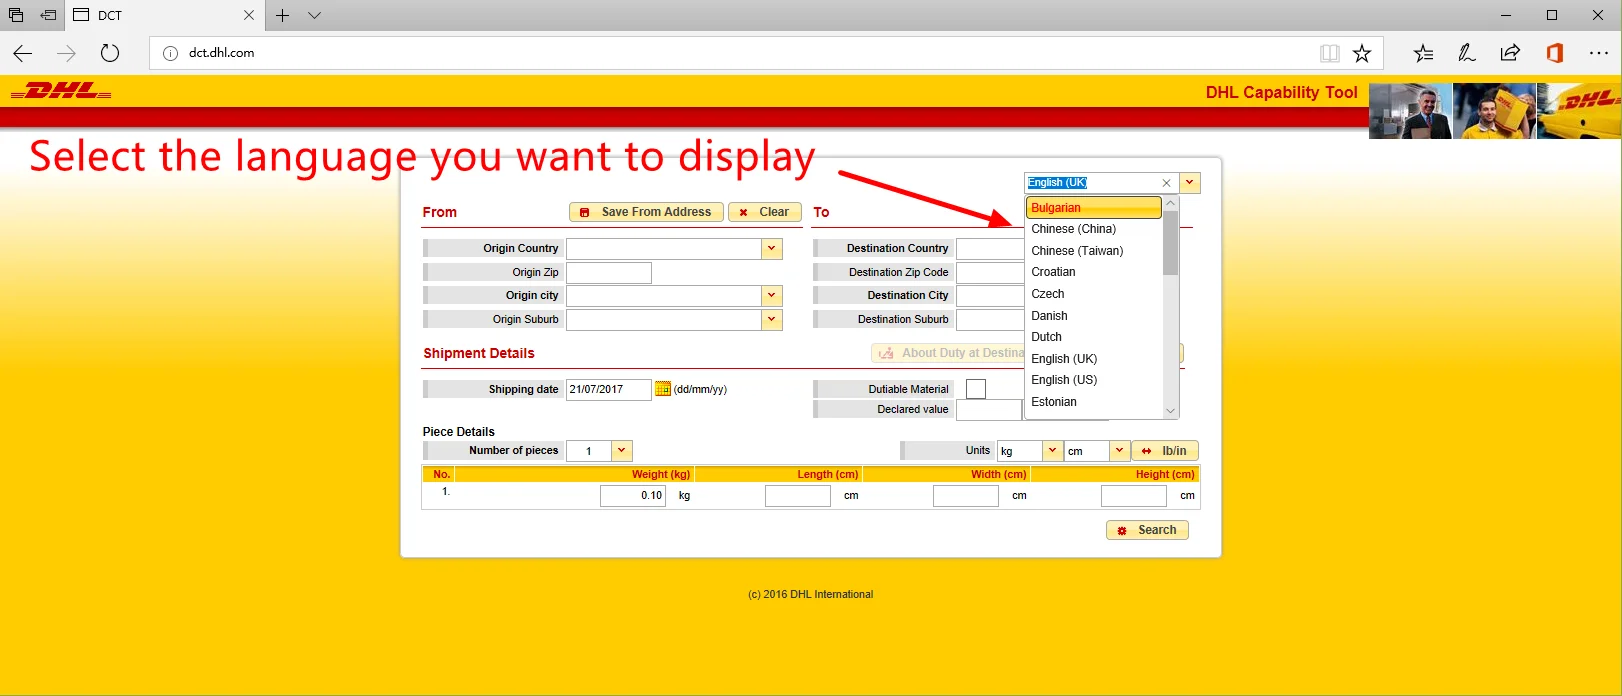Screen dimensions: 1622x696
Task: Refresh the dct.dhl.com page
Action: coord(110,53)
